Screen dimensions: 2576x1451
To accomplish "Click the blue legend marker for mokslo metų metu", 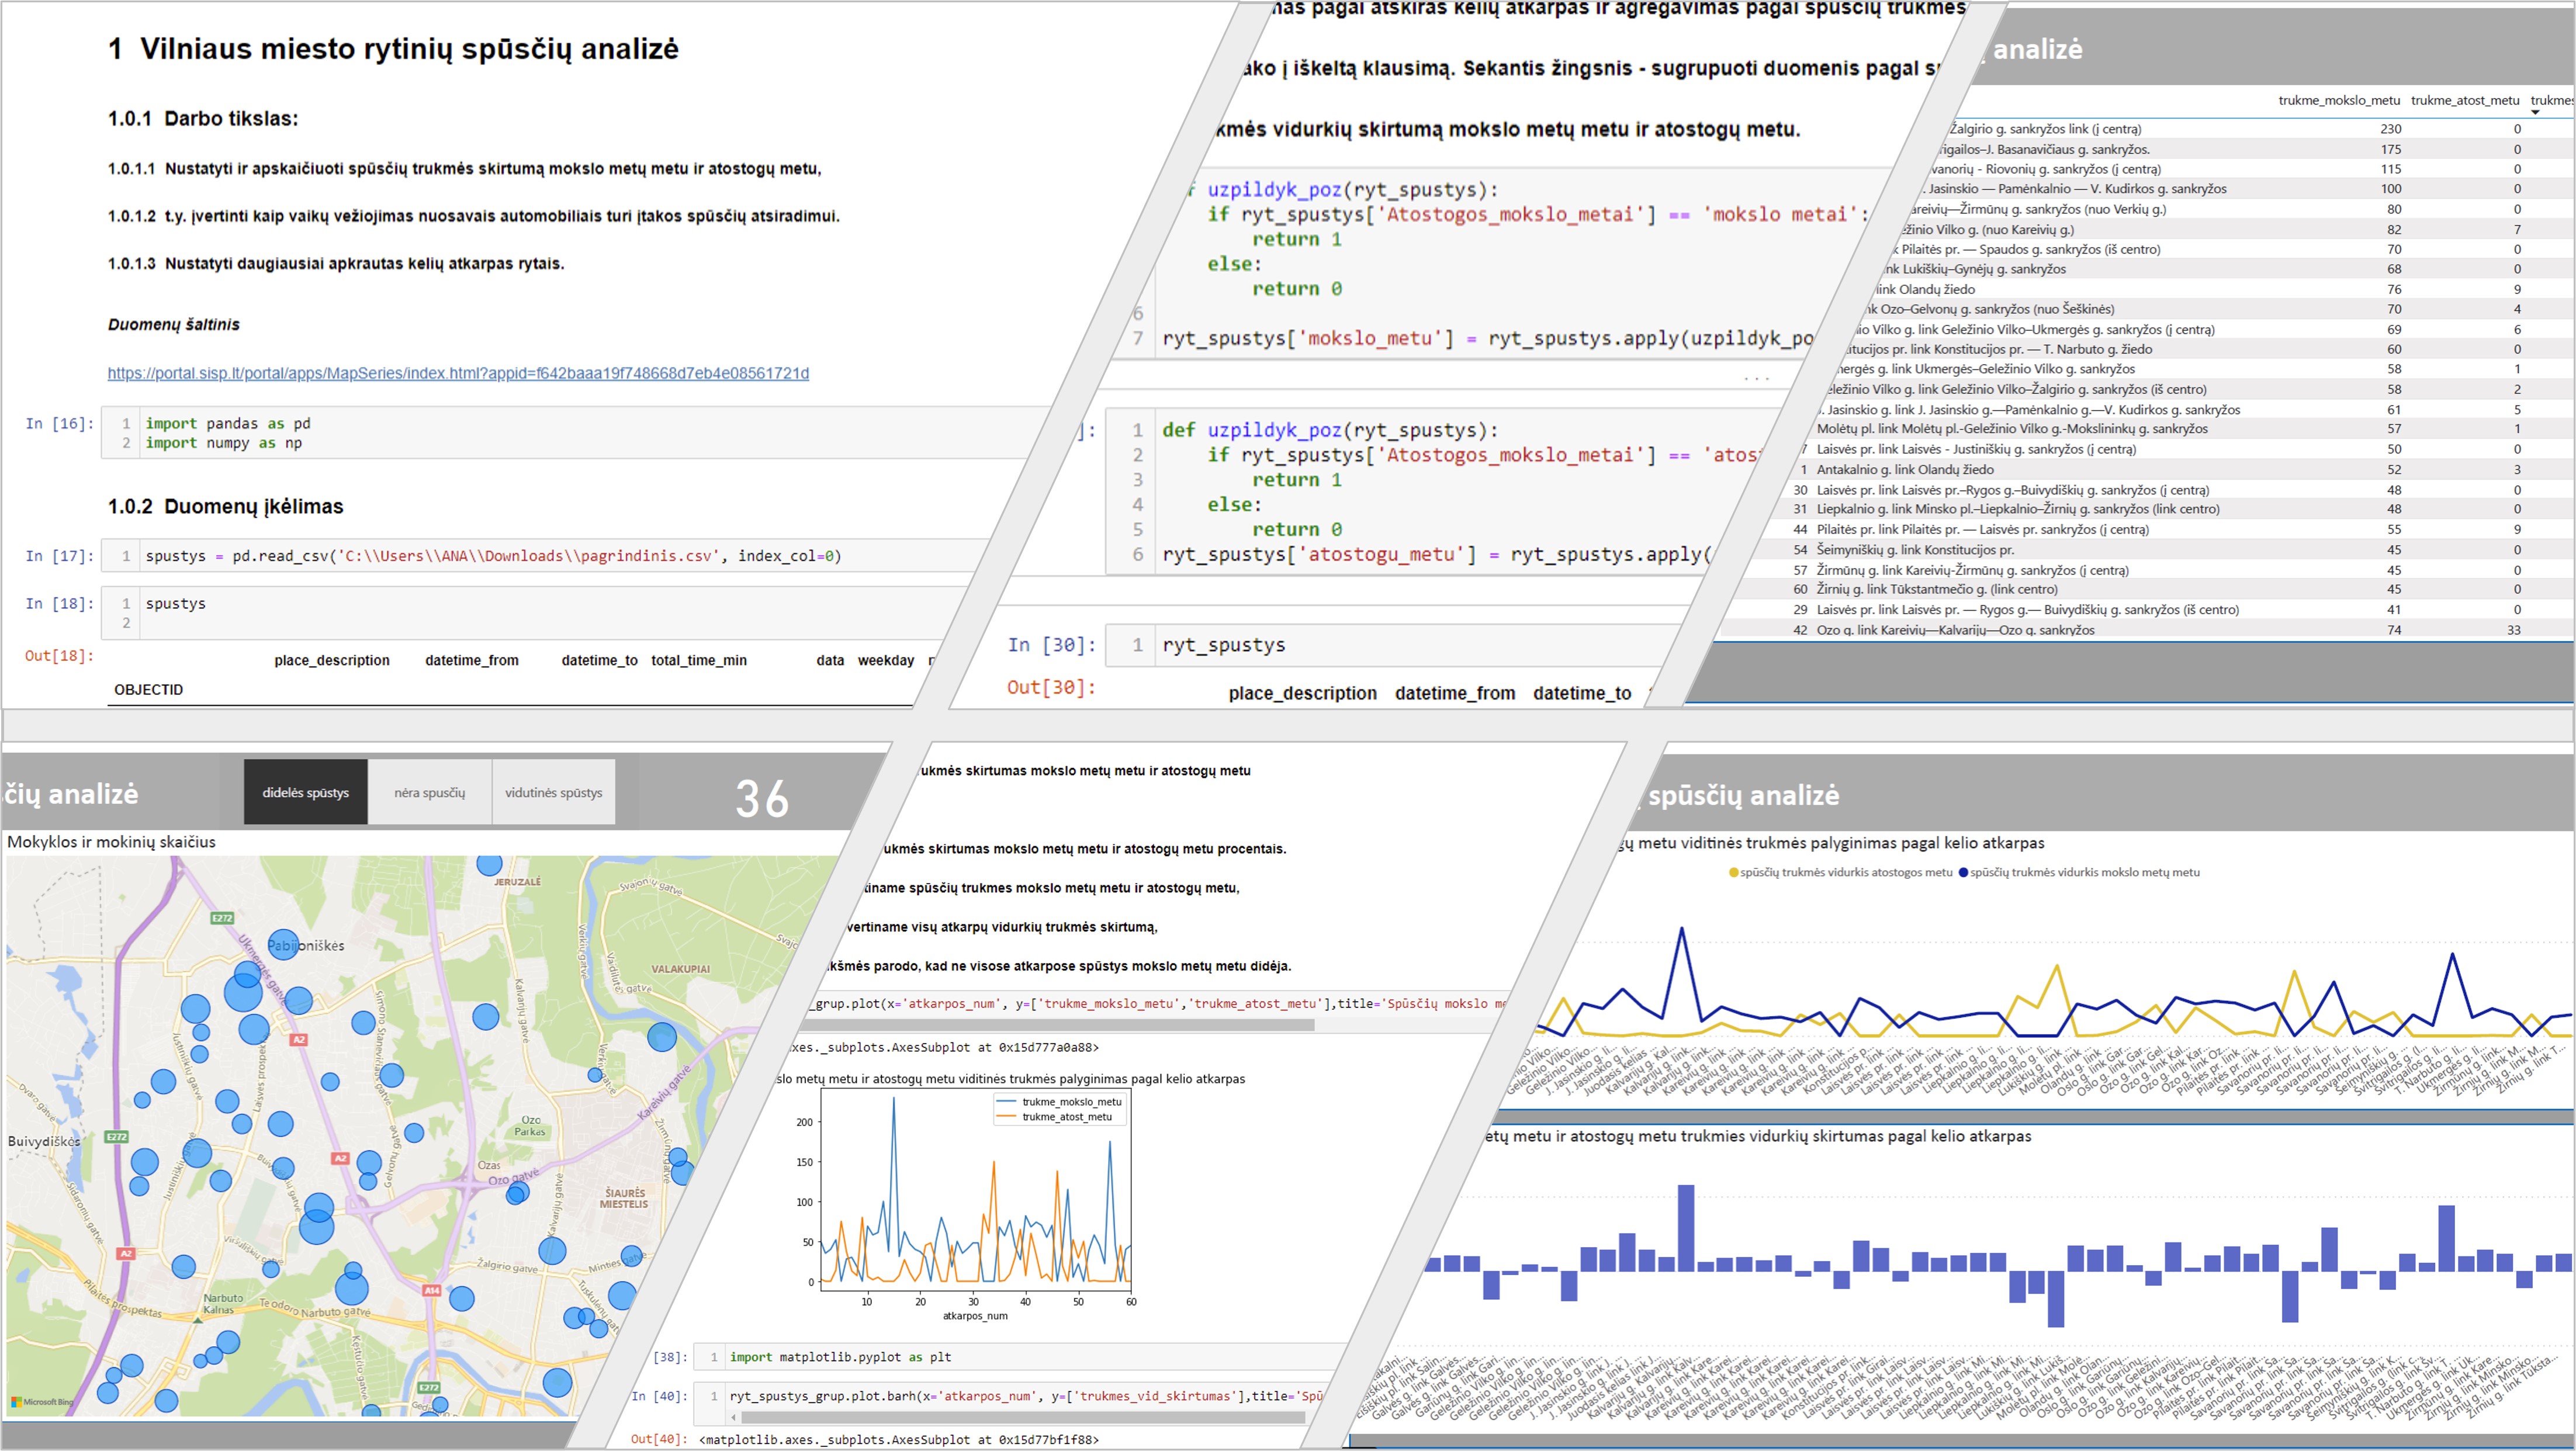I will [1963, 872].
